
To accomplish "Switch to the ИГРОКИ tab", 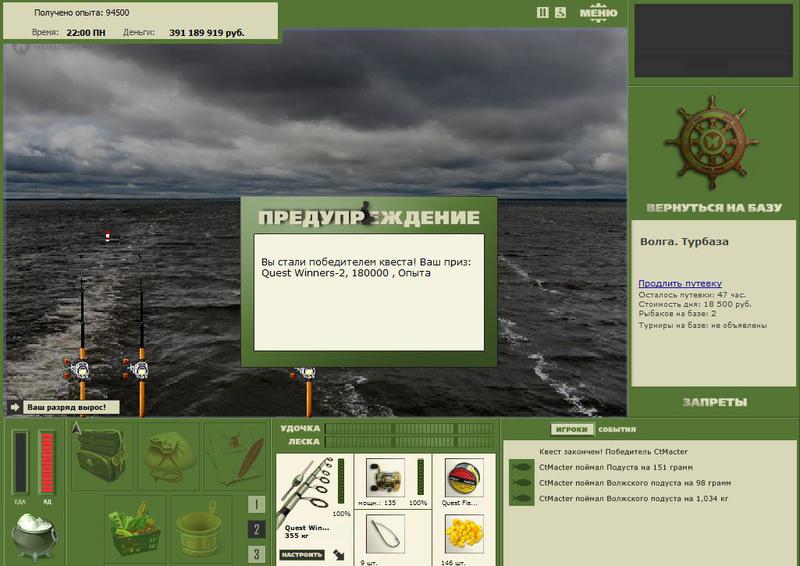I will (x=572, y=429).
